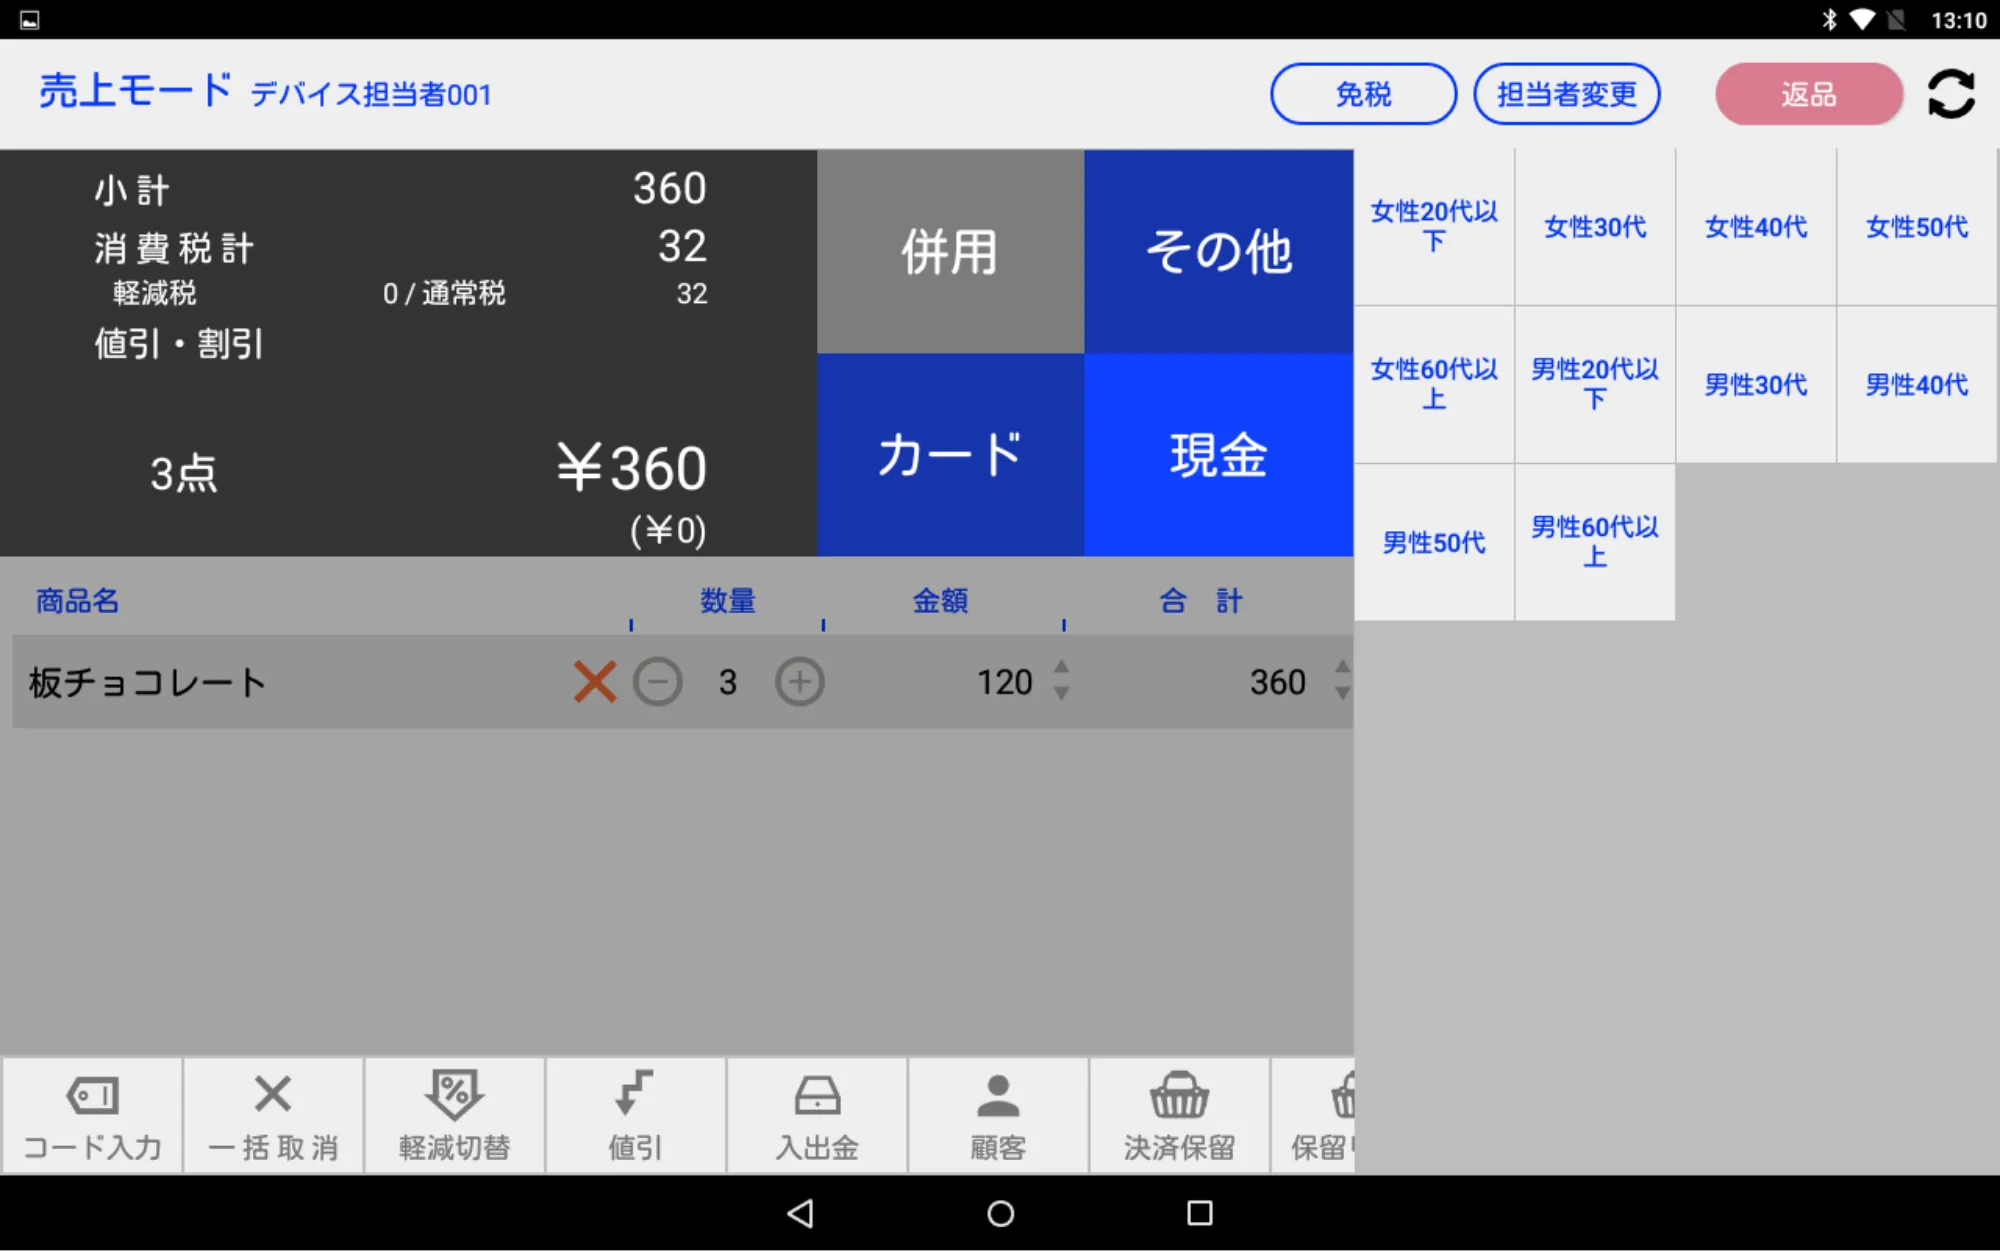The width and height of the screenshot is (2000, 1251).
Task: Decrease quantity with the minus button
Action: 658,681
